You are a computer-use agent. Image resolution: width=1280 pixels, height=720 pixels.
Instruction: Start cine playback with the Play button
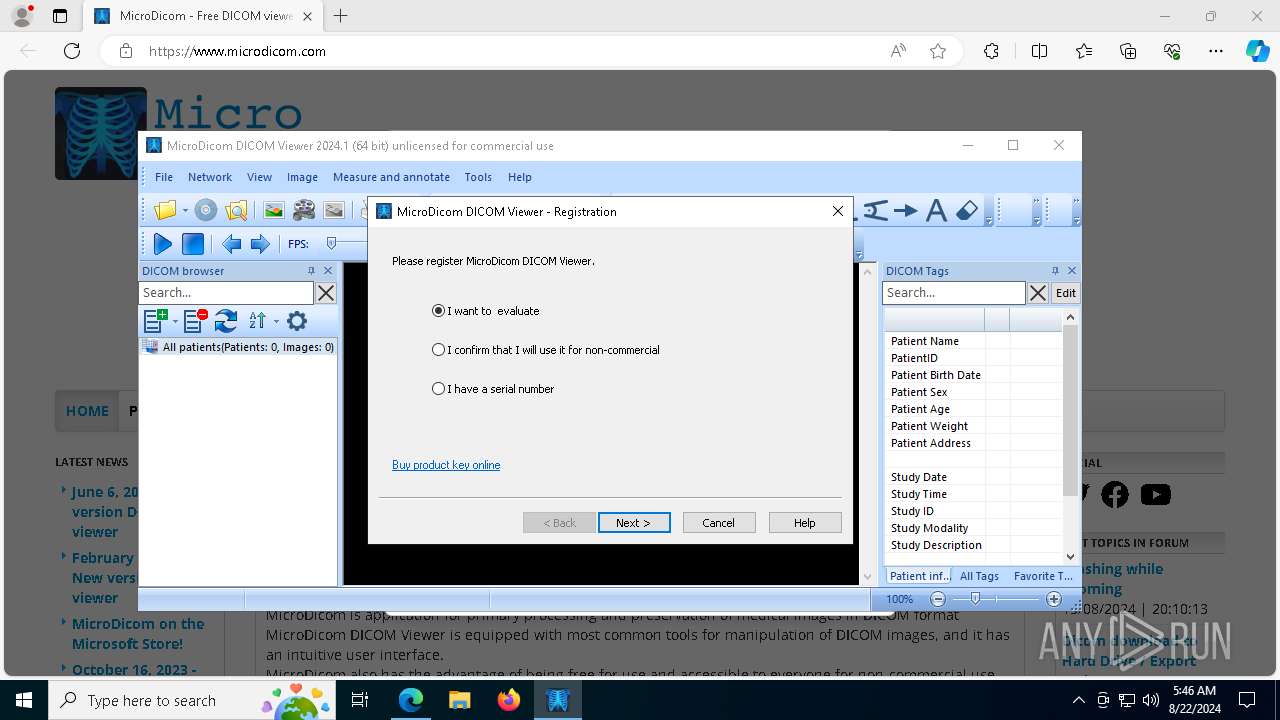(162, 243)
